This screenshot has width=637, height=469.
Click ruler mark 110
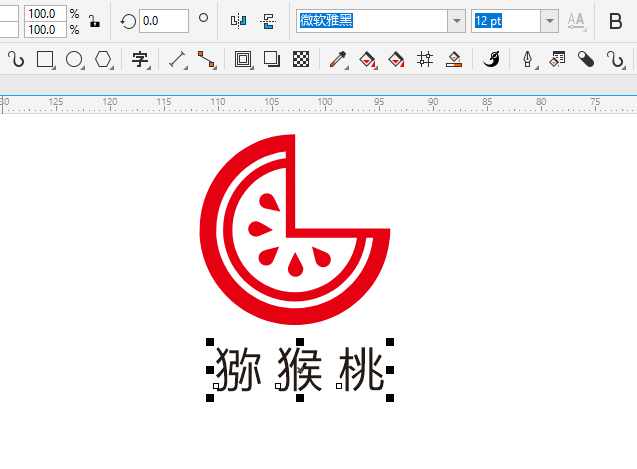click(218, 102)
